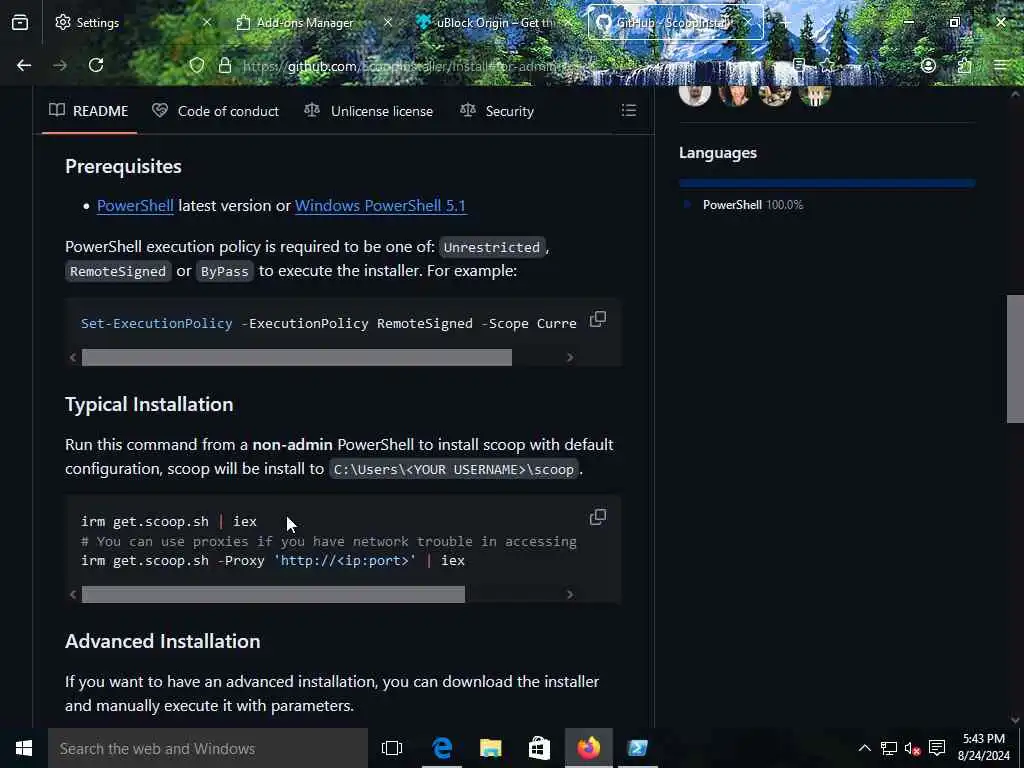Click the Set-ExecutionPolicy horizontal scrollbar thumb
Screen dimensions: 1024x768
pos(296,357)
